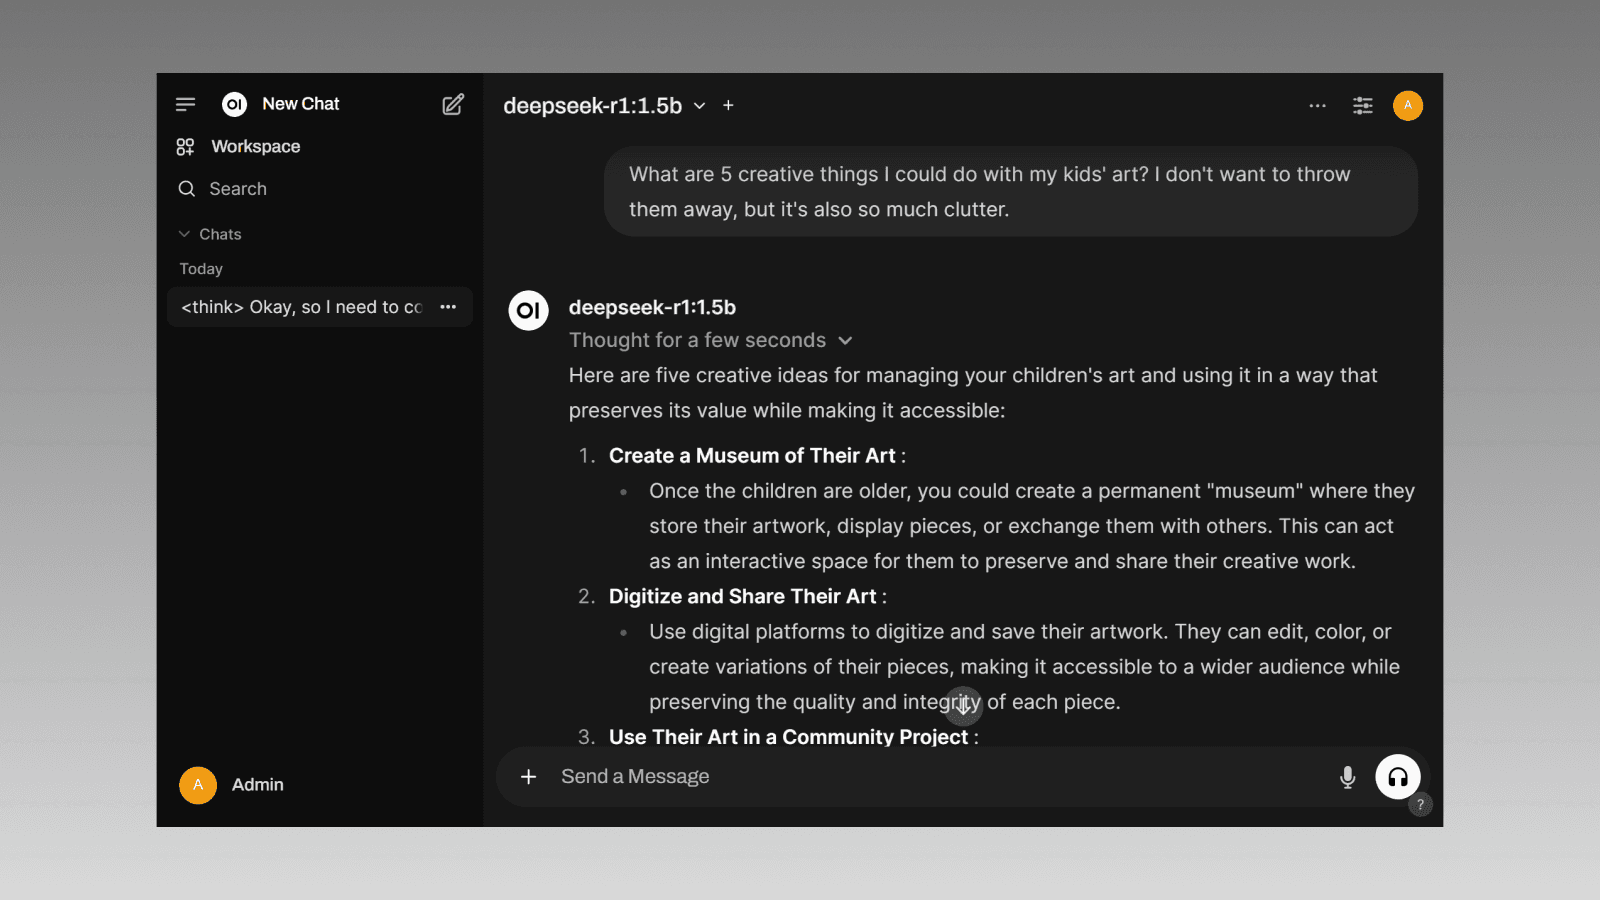1600x901 pixels.
Task: Open chat controls sliders icon
Action: (1363, 105)
